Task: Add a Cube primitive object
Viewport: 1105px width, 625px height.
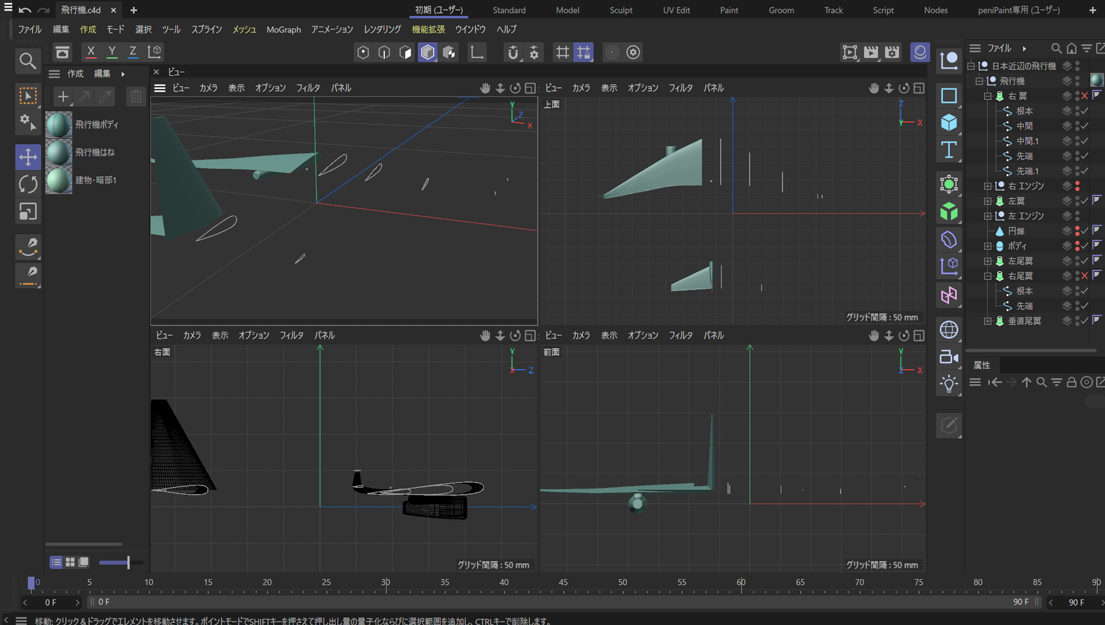Action: [x=949, y=122]
